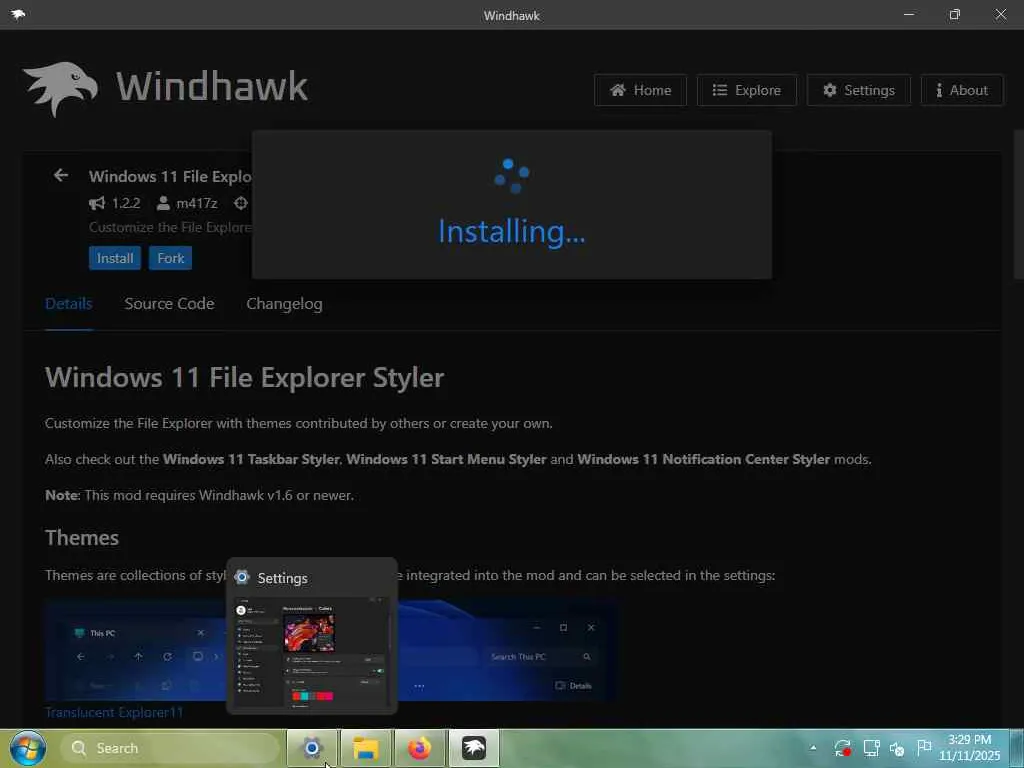Screen dimensions: 1024x768
Task: Click version number 1.2.2
Action: (126, 204)
